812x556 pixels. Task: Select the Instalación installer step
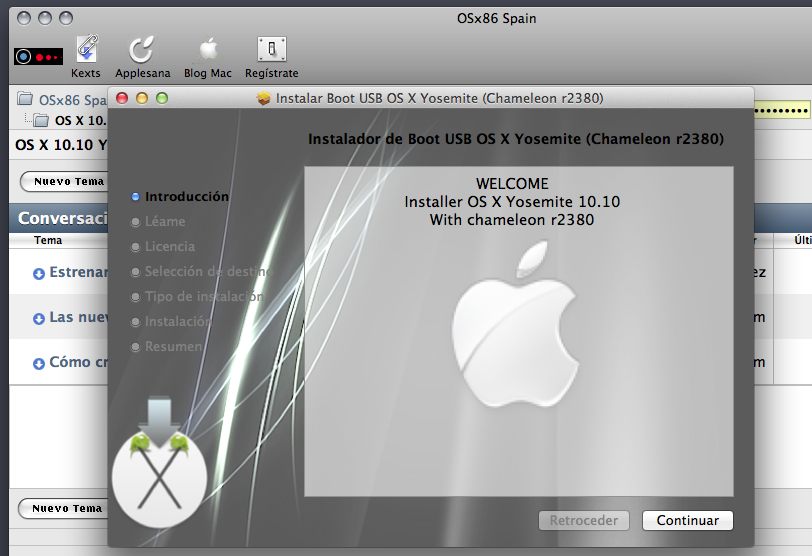pyautogui.click(x=178, y=321)
